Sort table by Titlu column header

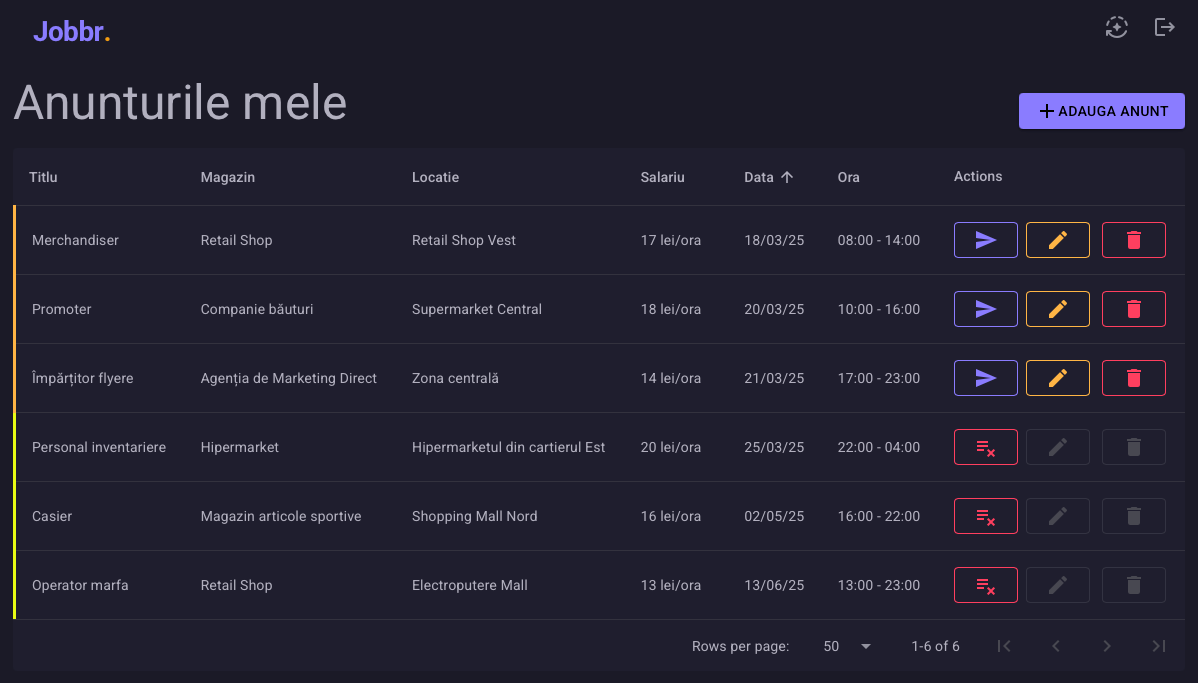point(43,177)
